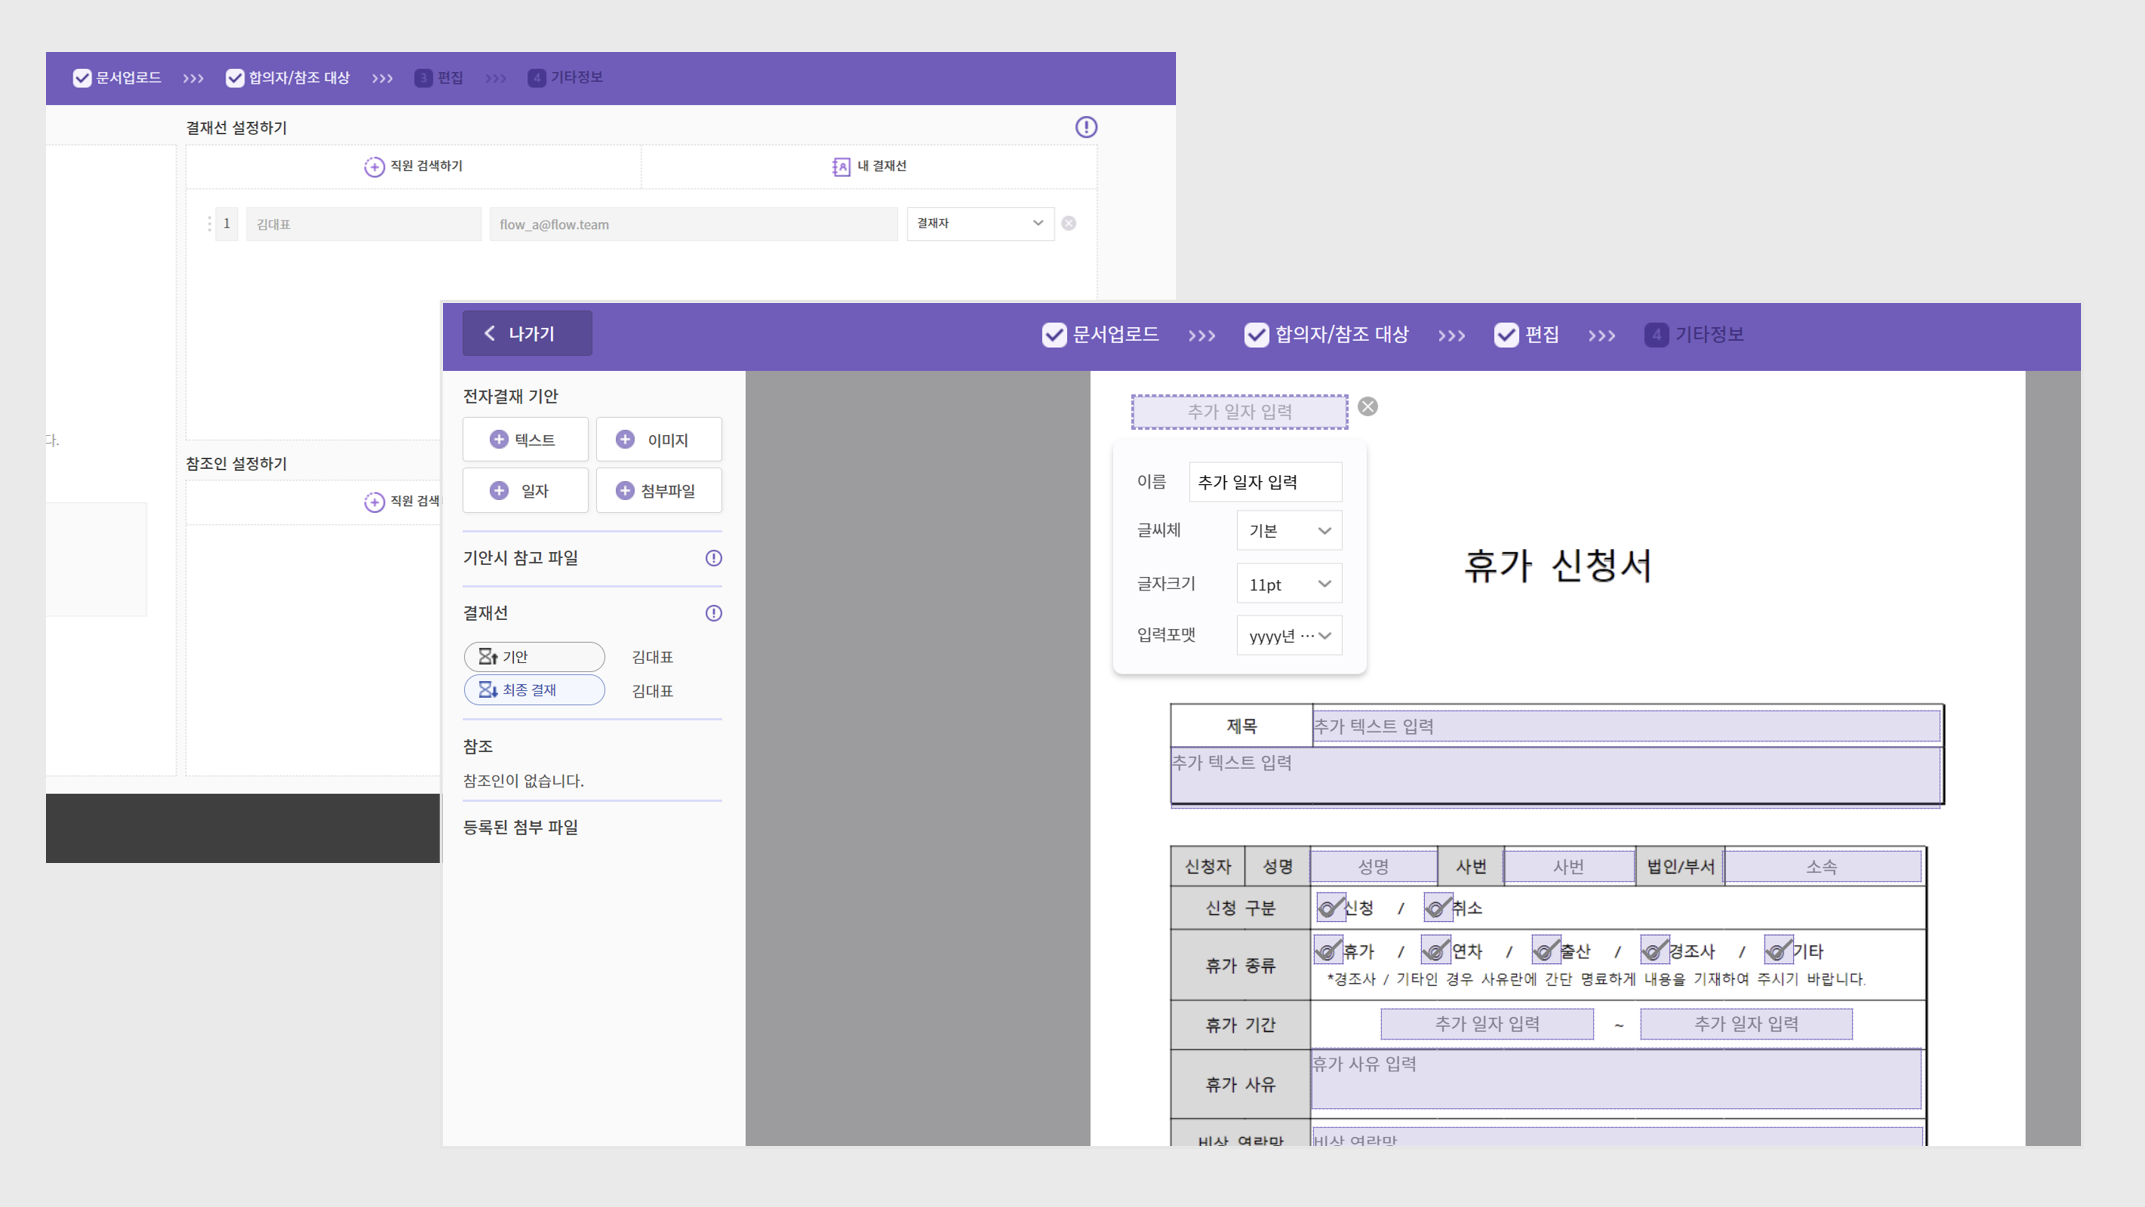Check the 취소 checkbox
2145x1207 pixels.
(1438, 908)
